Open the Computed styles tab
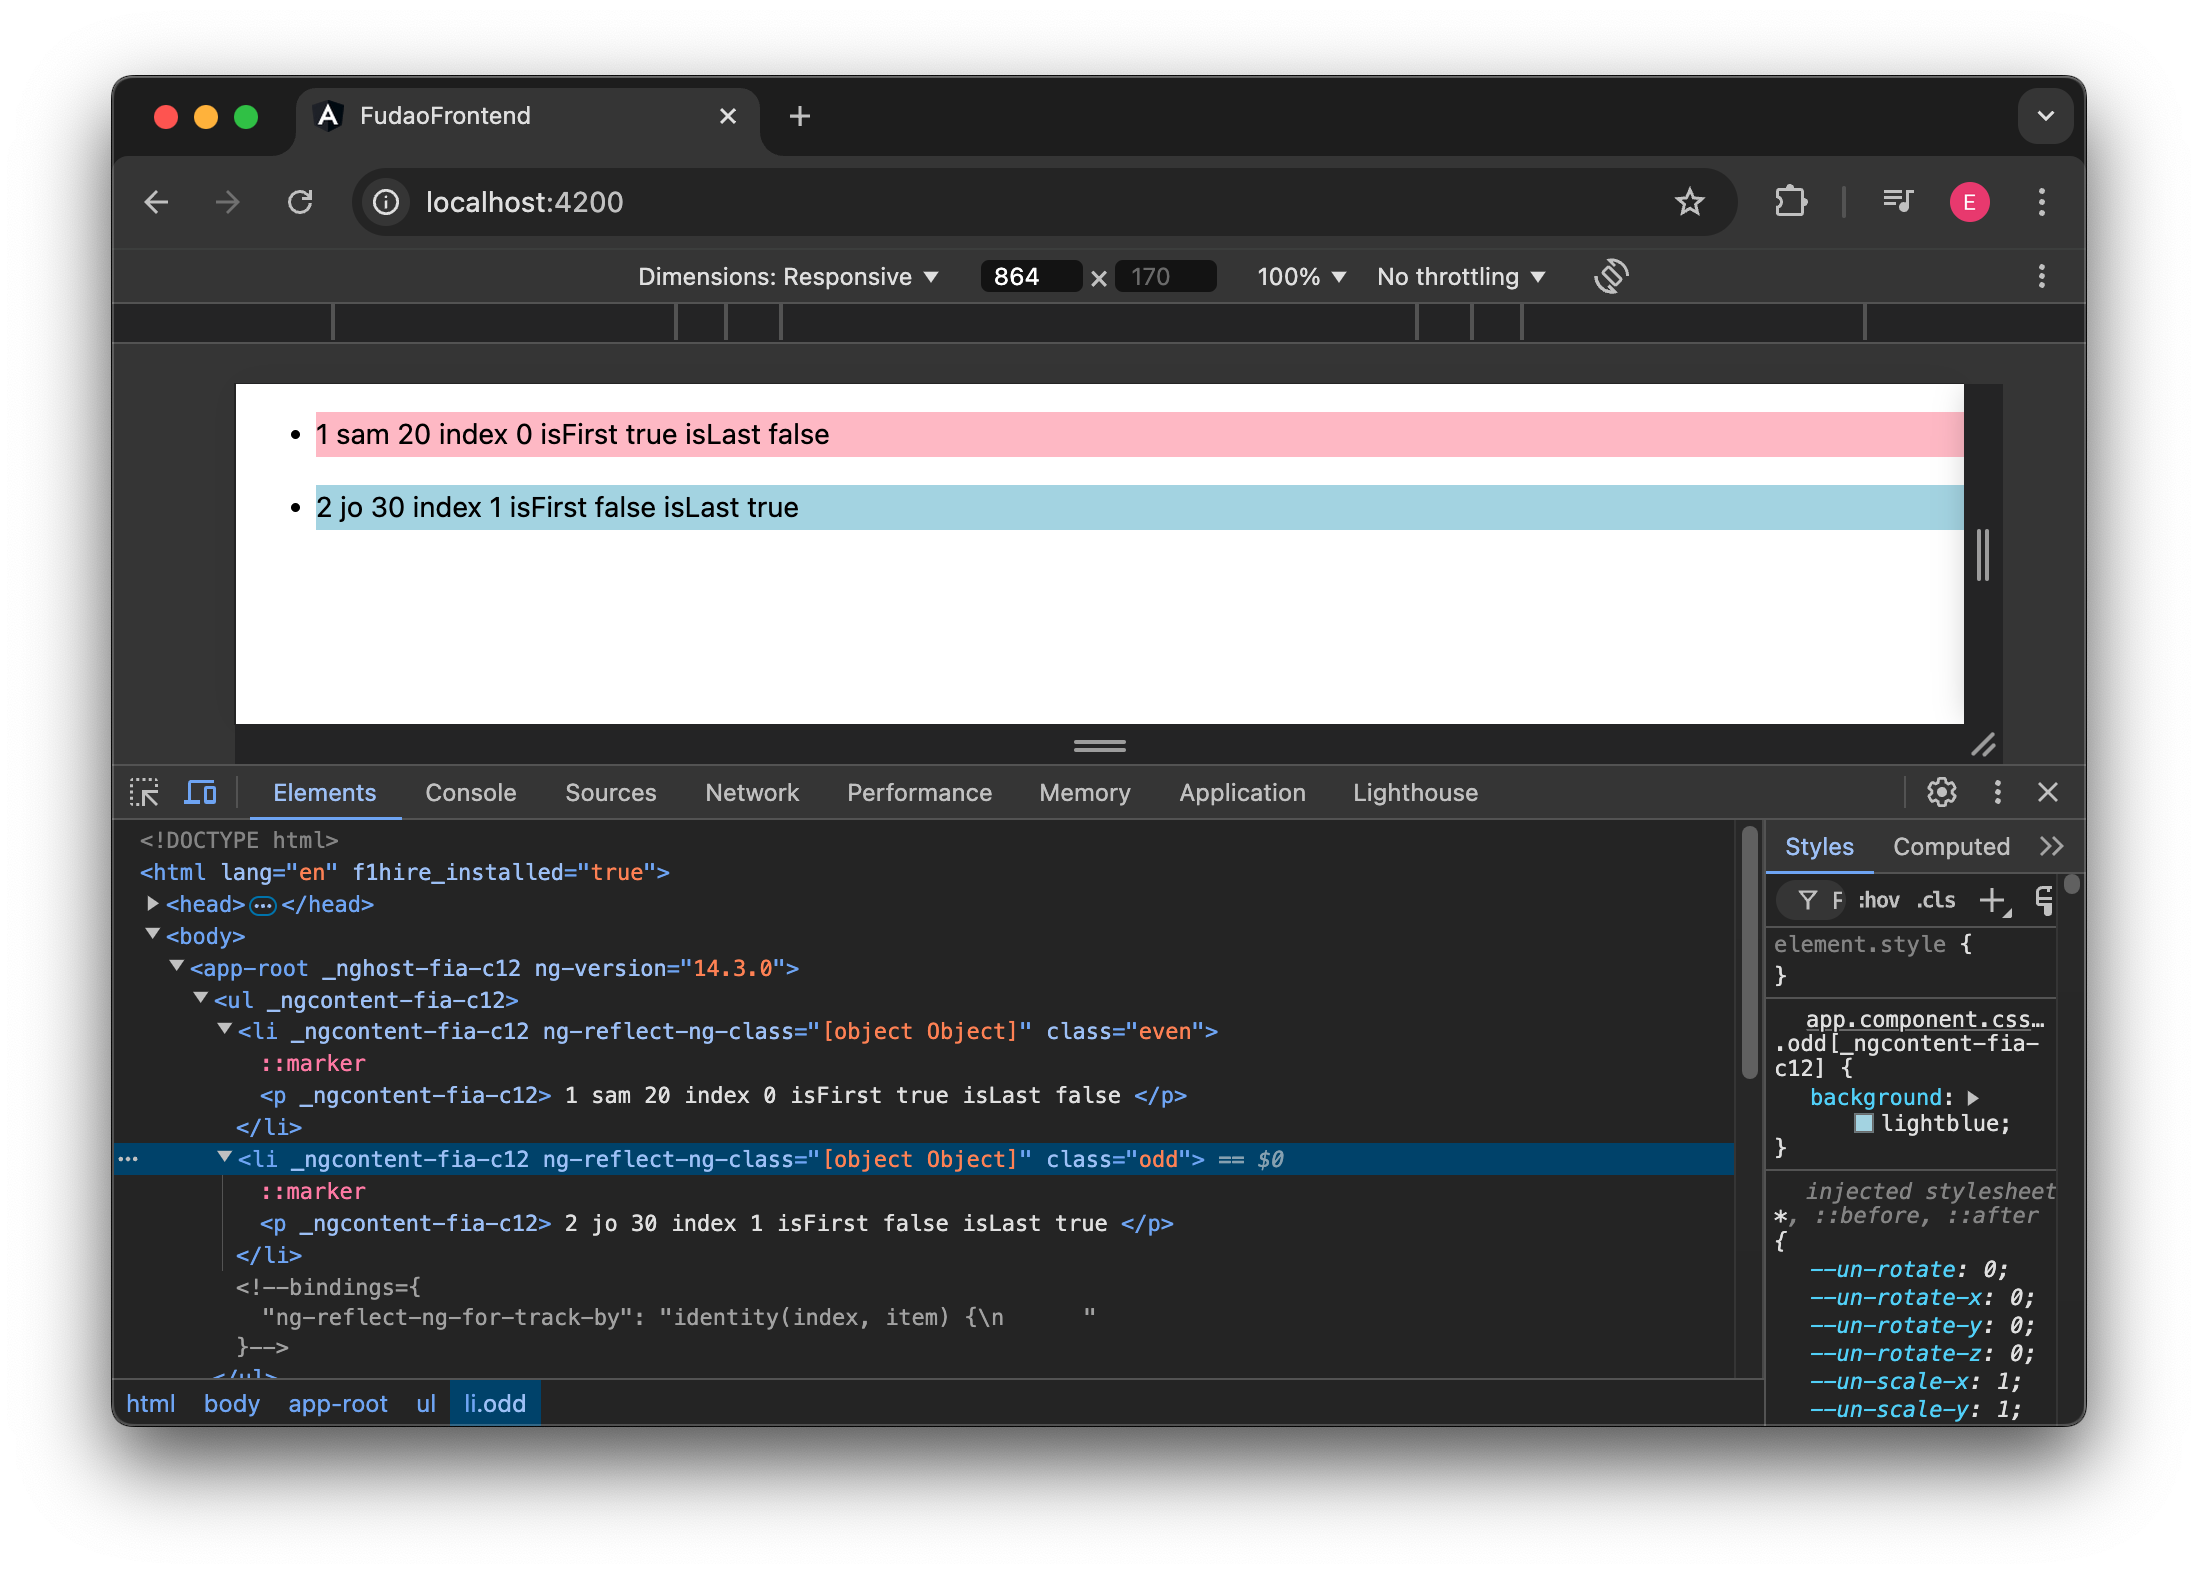Screen dimensions: 2198x1574 tap(1951, 846)
